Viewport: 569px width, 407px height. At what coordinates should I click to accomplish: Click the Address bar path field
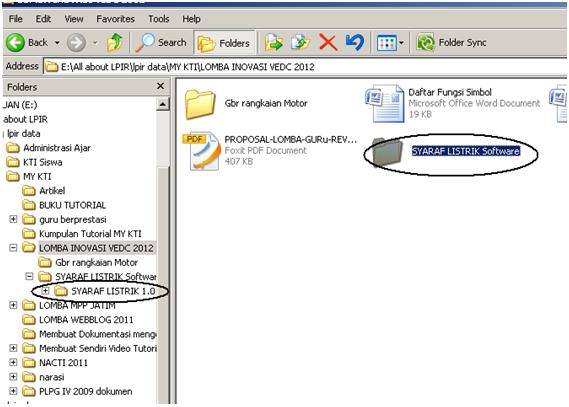[305, 67]
